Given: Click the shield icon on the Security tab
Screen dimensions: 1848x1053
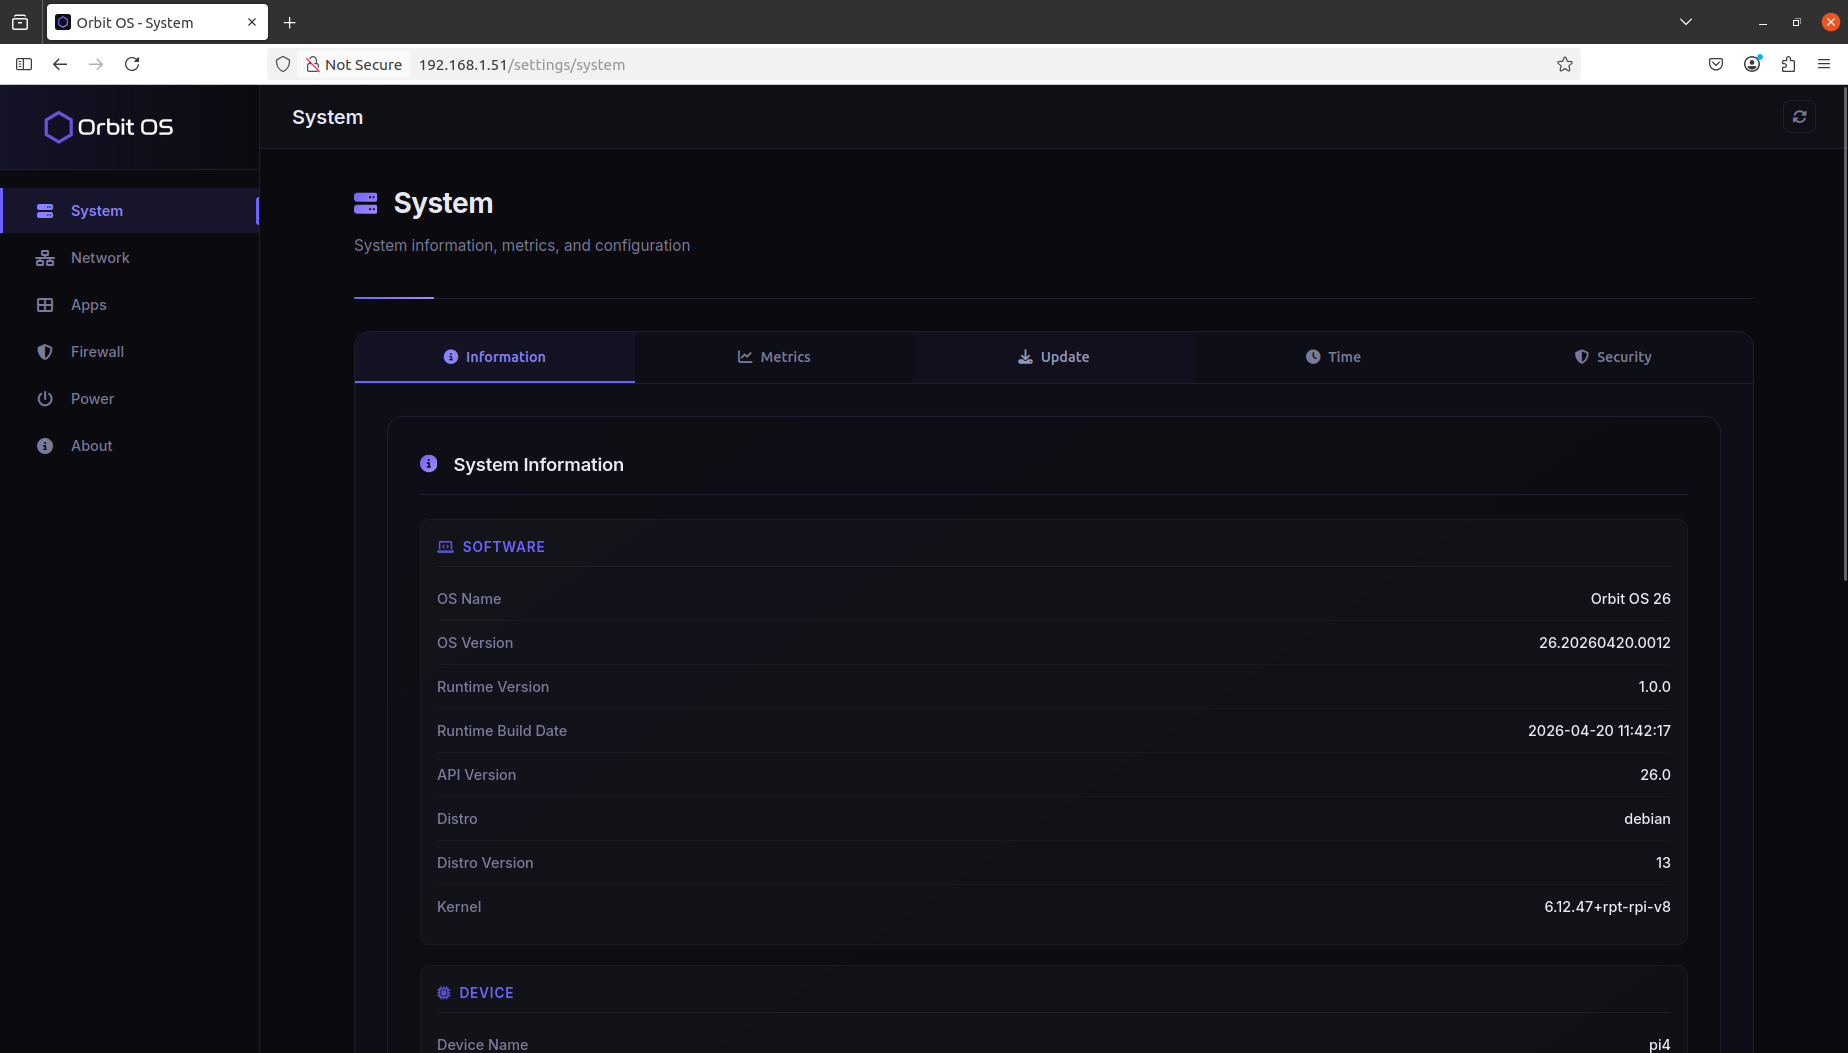Looking at the screenshot, I should coord(1583,356).
